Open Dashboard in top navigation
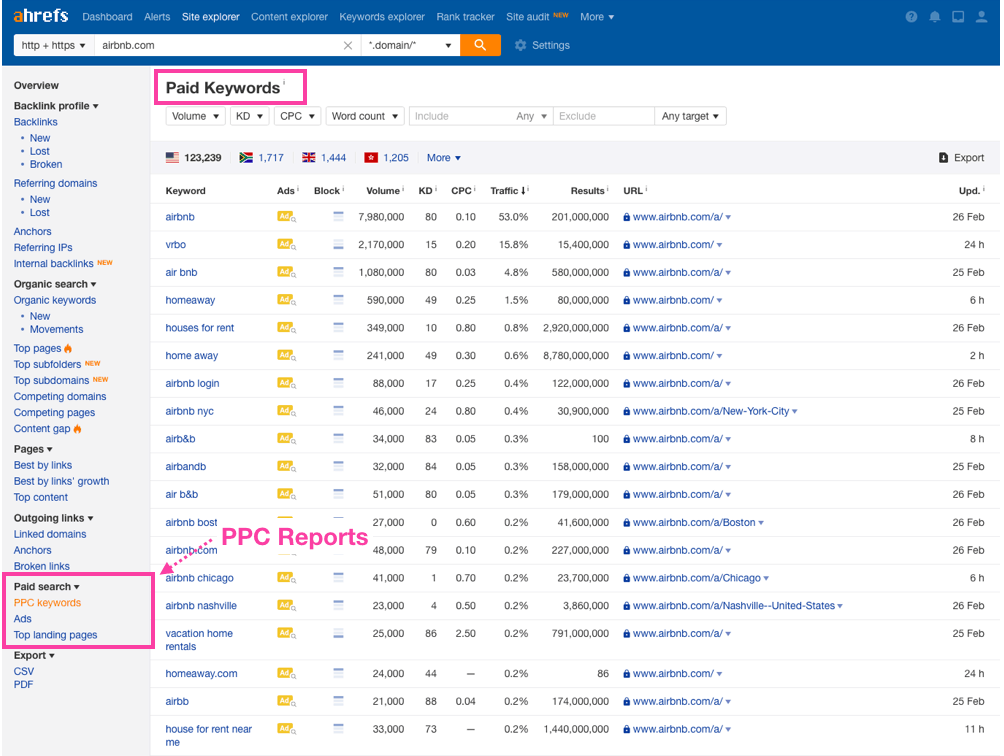 pyautogui.click(x=107, y=17)
